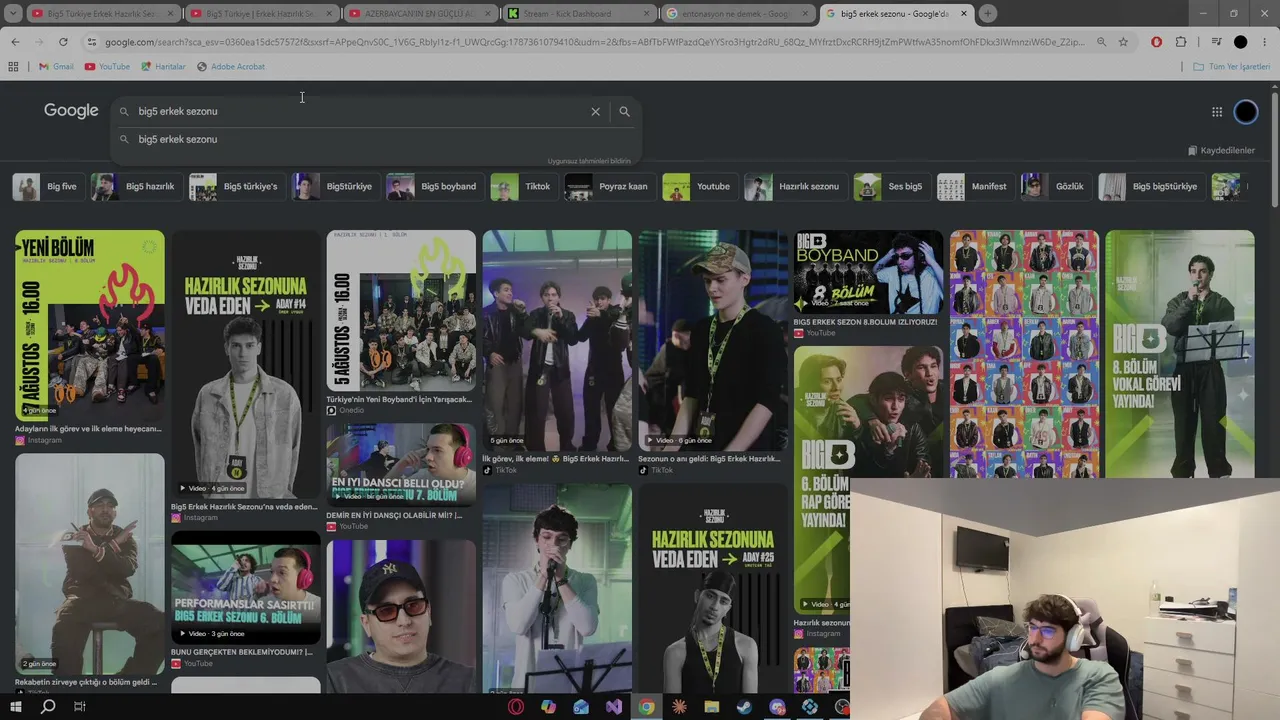Open the Google account avatar
This screenshot has height=720, width=1280.
click(1245, 112)
